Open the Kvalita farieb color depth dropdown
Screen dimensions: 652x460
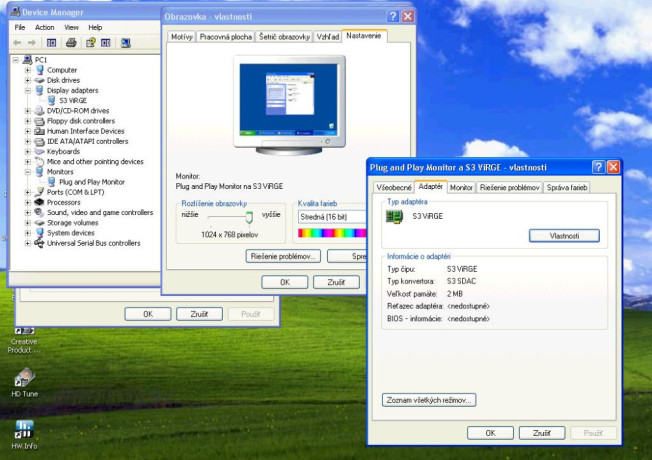332,217
